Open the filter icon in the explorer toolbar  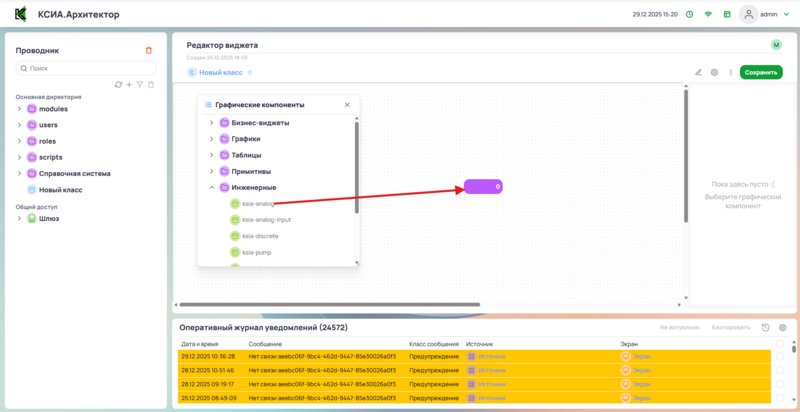coord(140,84)
